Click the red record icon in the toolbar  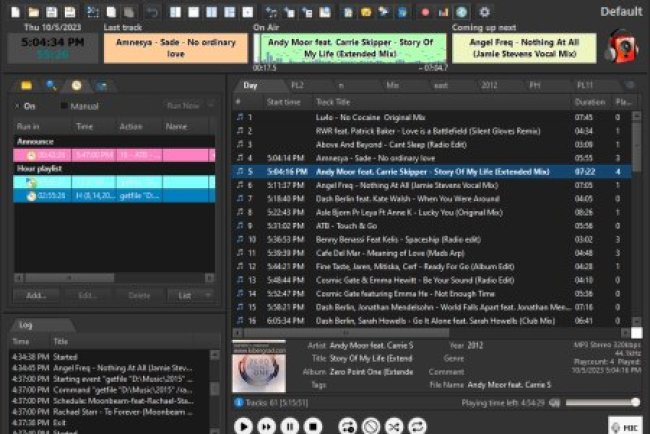[425, 12]
